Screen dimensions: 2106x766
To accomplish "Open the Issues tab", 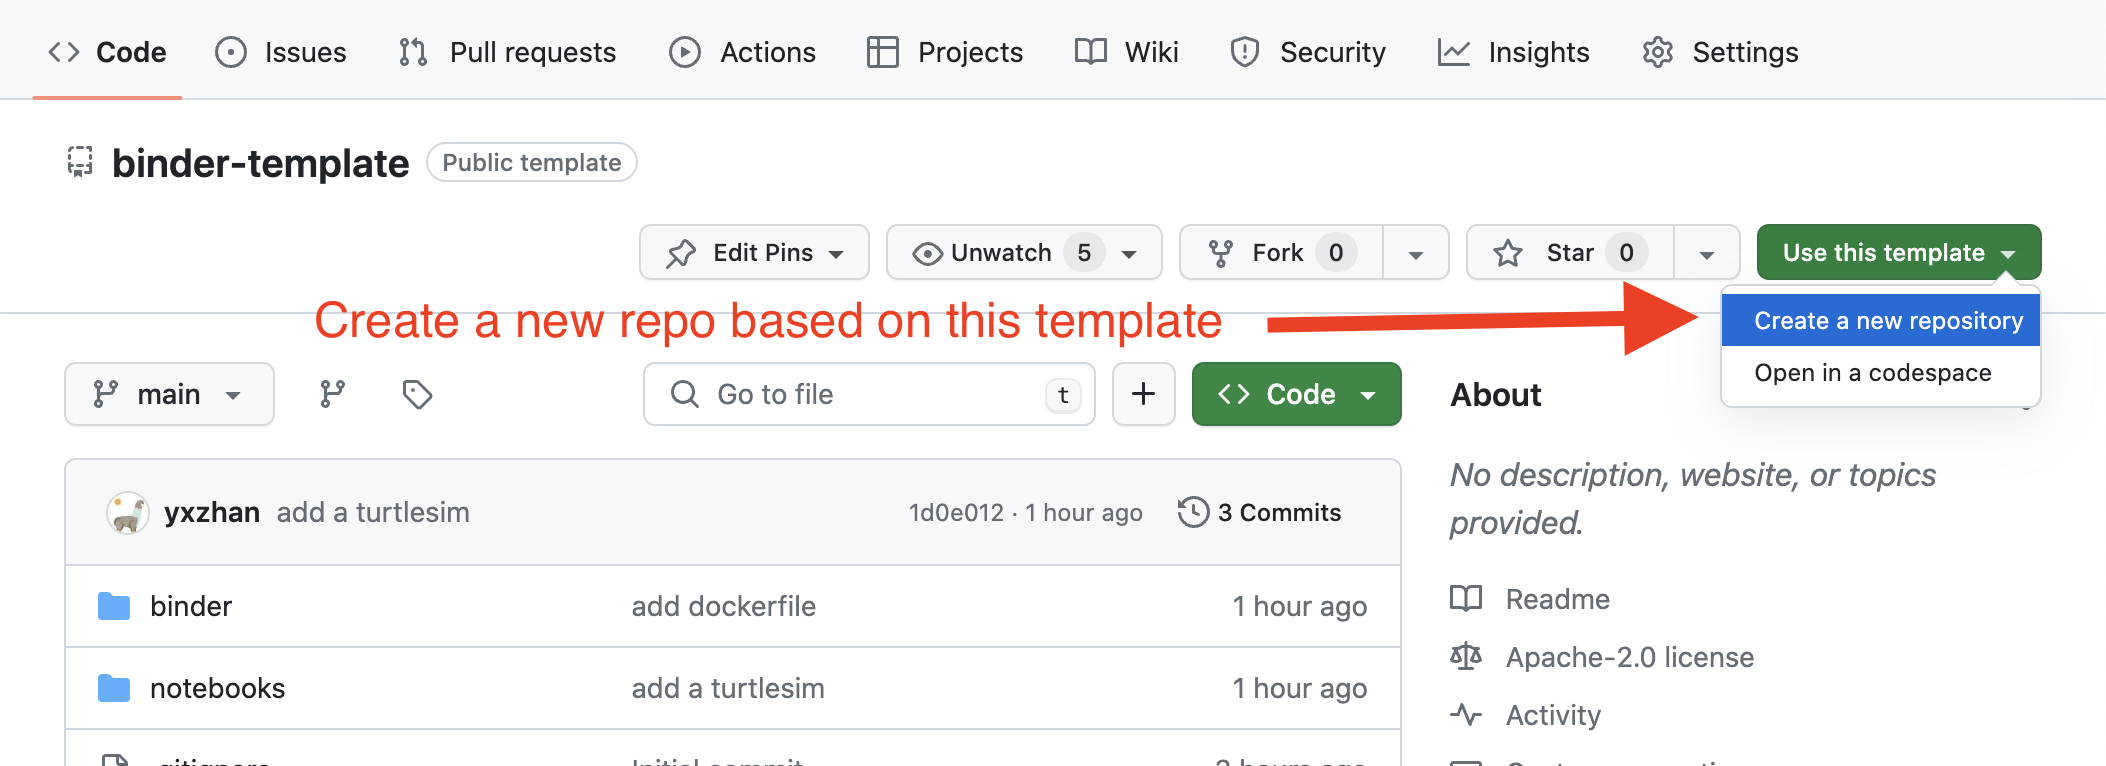I will point(281,52).
